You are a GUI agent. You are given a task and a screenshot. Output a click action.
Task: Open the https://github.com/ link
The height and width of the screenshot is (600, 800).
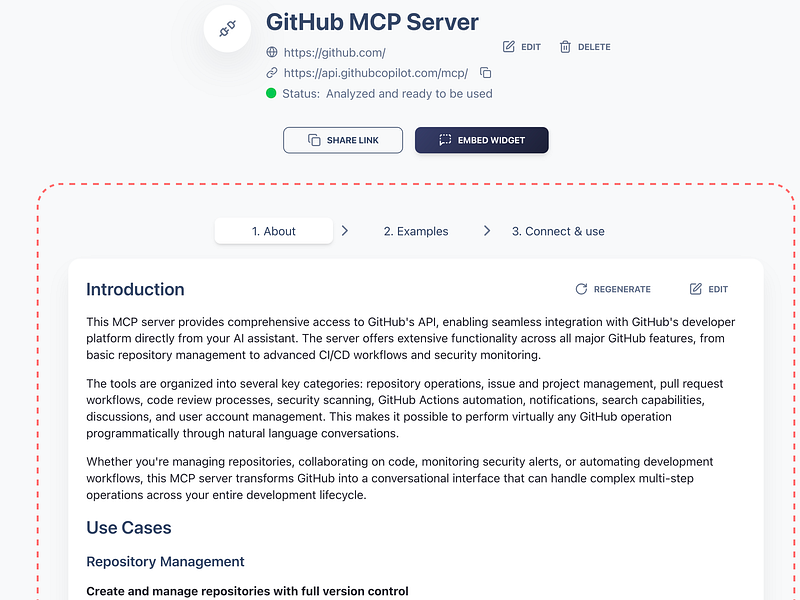pyautogui.click(x=334, y=53)
